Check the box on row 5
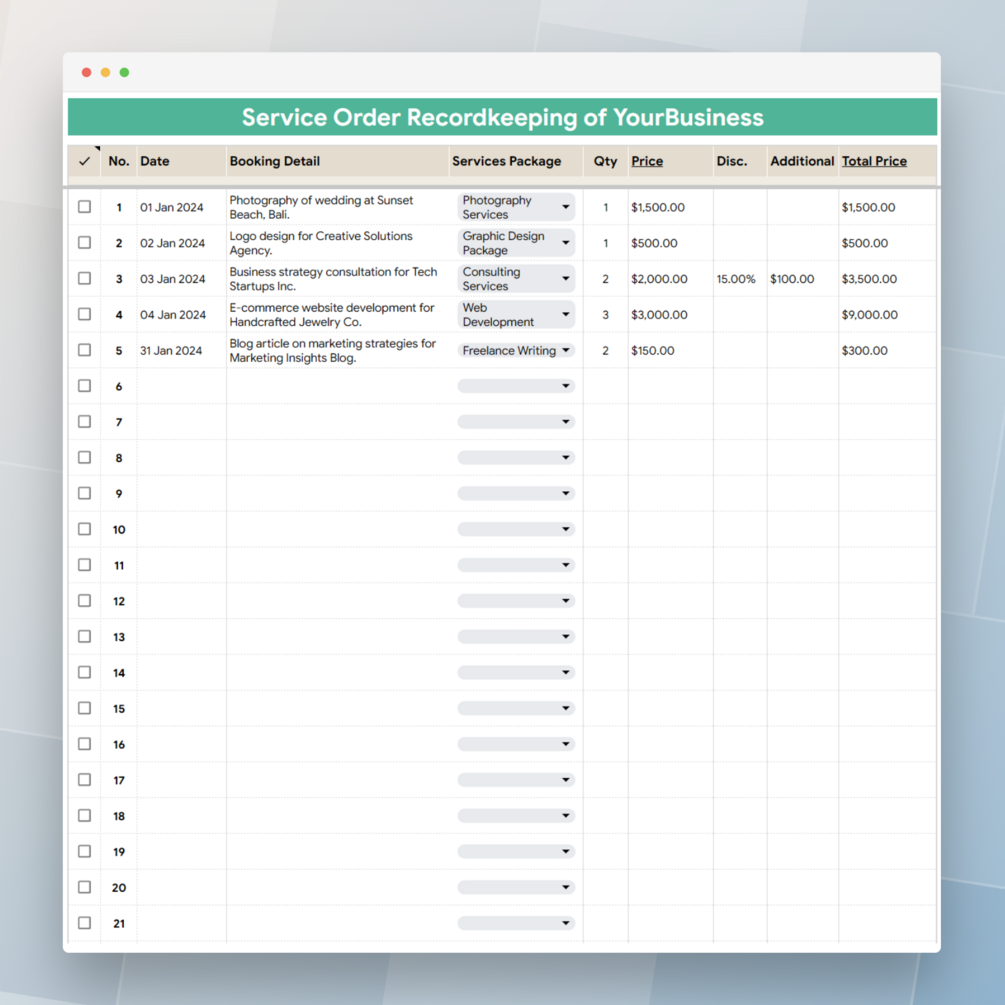 84,351
